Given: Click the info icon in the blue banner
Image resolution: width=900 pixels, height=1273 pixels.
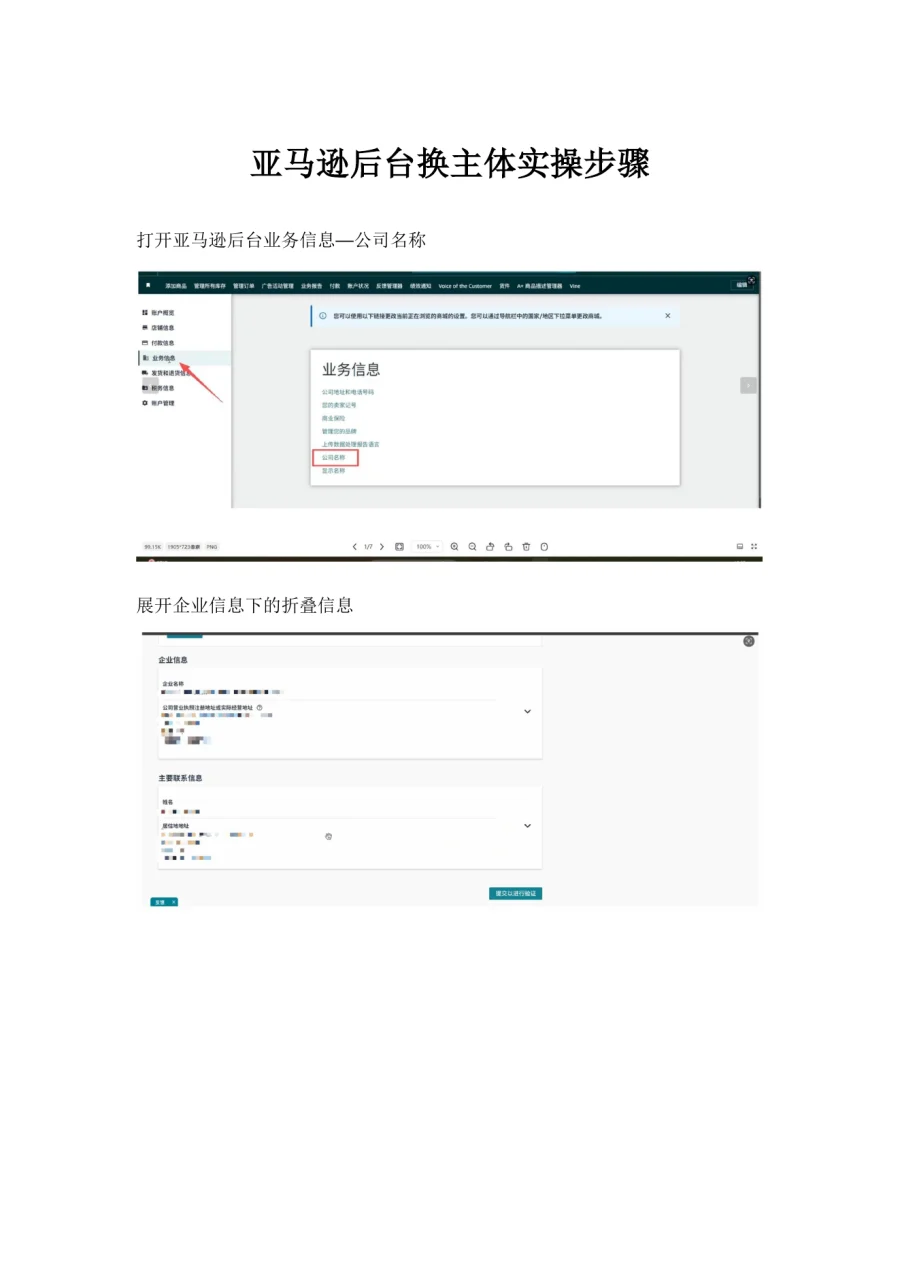Looking at the screenshot, I should pos(322,316).
